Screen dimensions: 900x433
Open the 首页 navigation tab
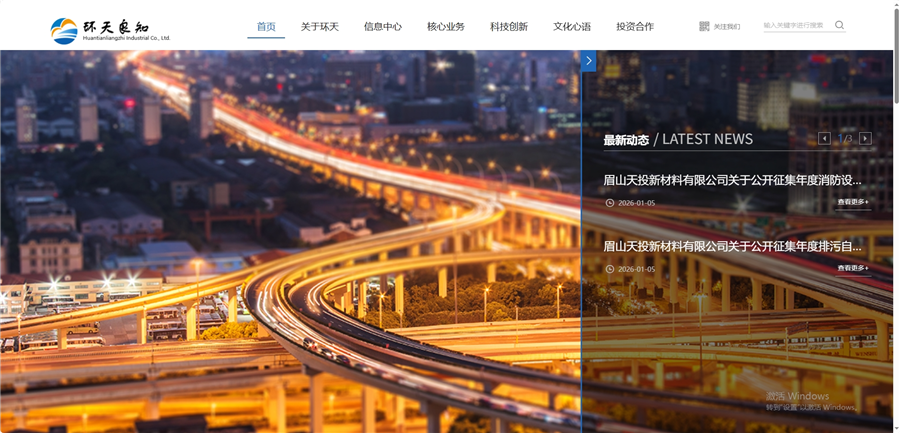[266, 27]
